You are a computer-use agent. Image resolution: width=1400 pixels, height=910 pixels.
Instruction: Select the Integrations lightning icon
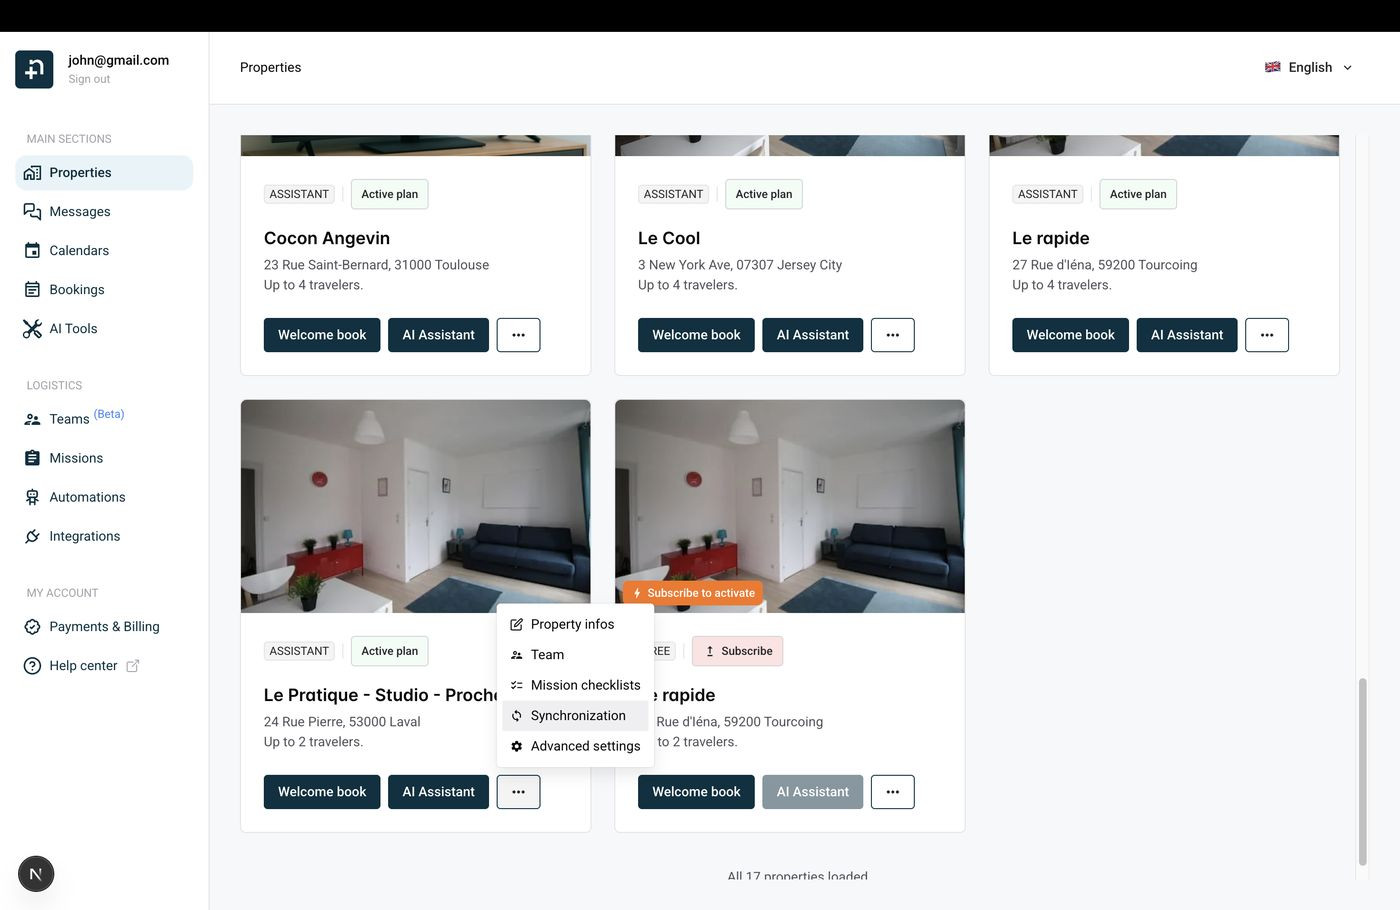click(32, 536)
